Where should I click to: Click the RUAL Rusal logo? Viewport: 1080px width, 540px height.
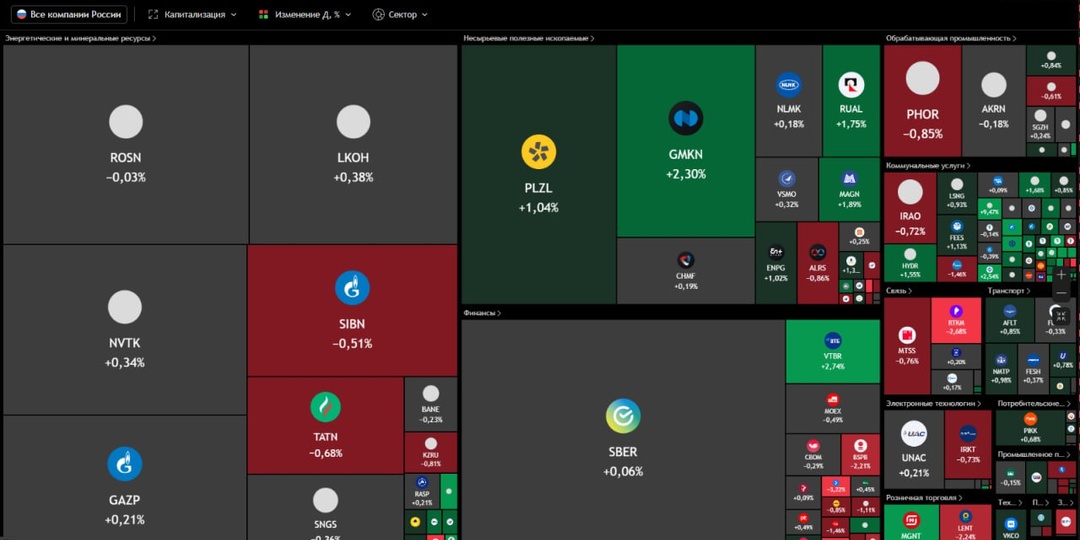[x=851, y=85]
